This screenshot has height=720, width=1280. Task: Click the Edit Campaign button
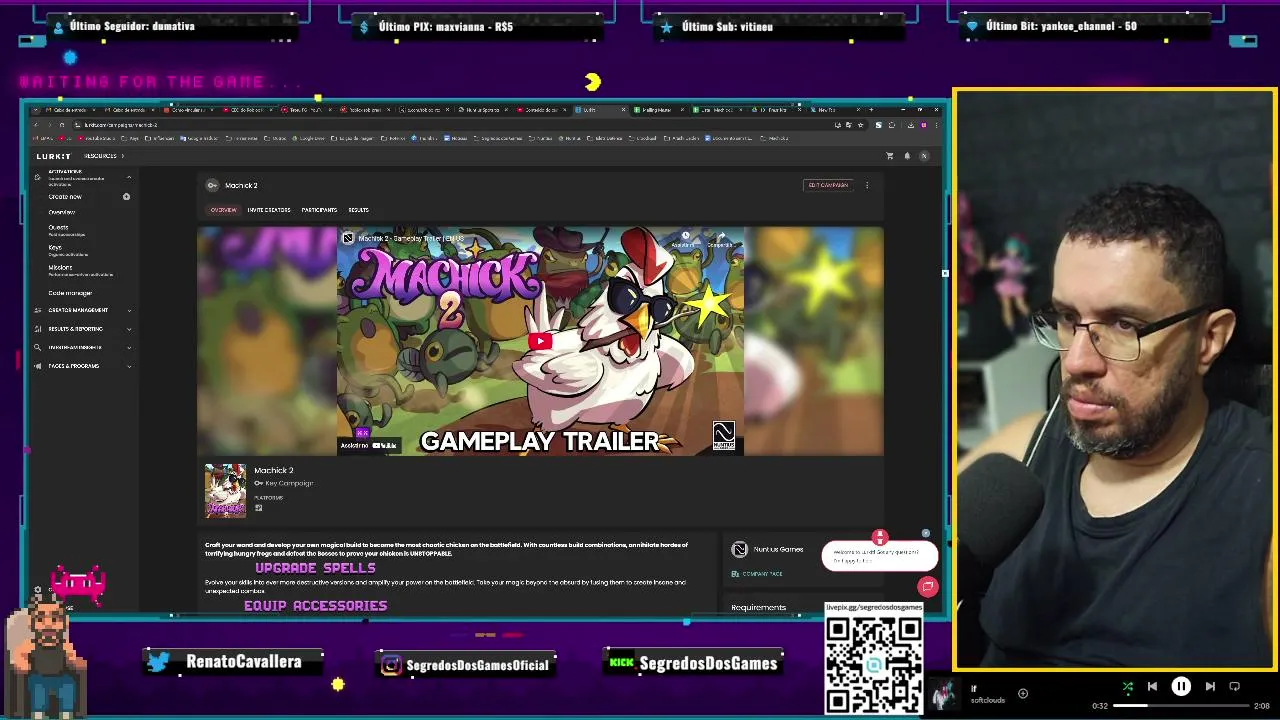pyautogui.click(x=828, y=185)
